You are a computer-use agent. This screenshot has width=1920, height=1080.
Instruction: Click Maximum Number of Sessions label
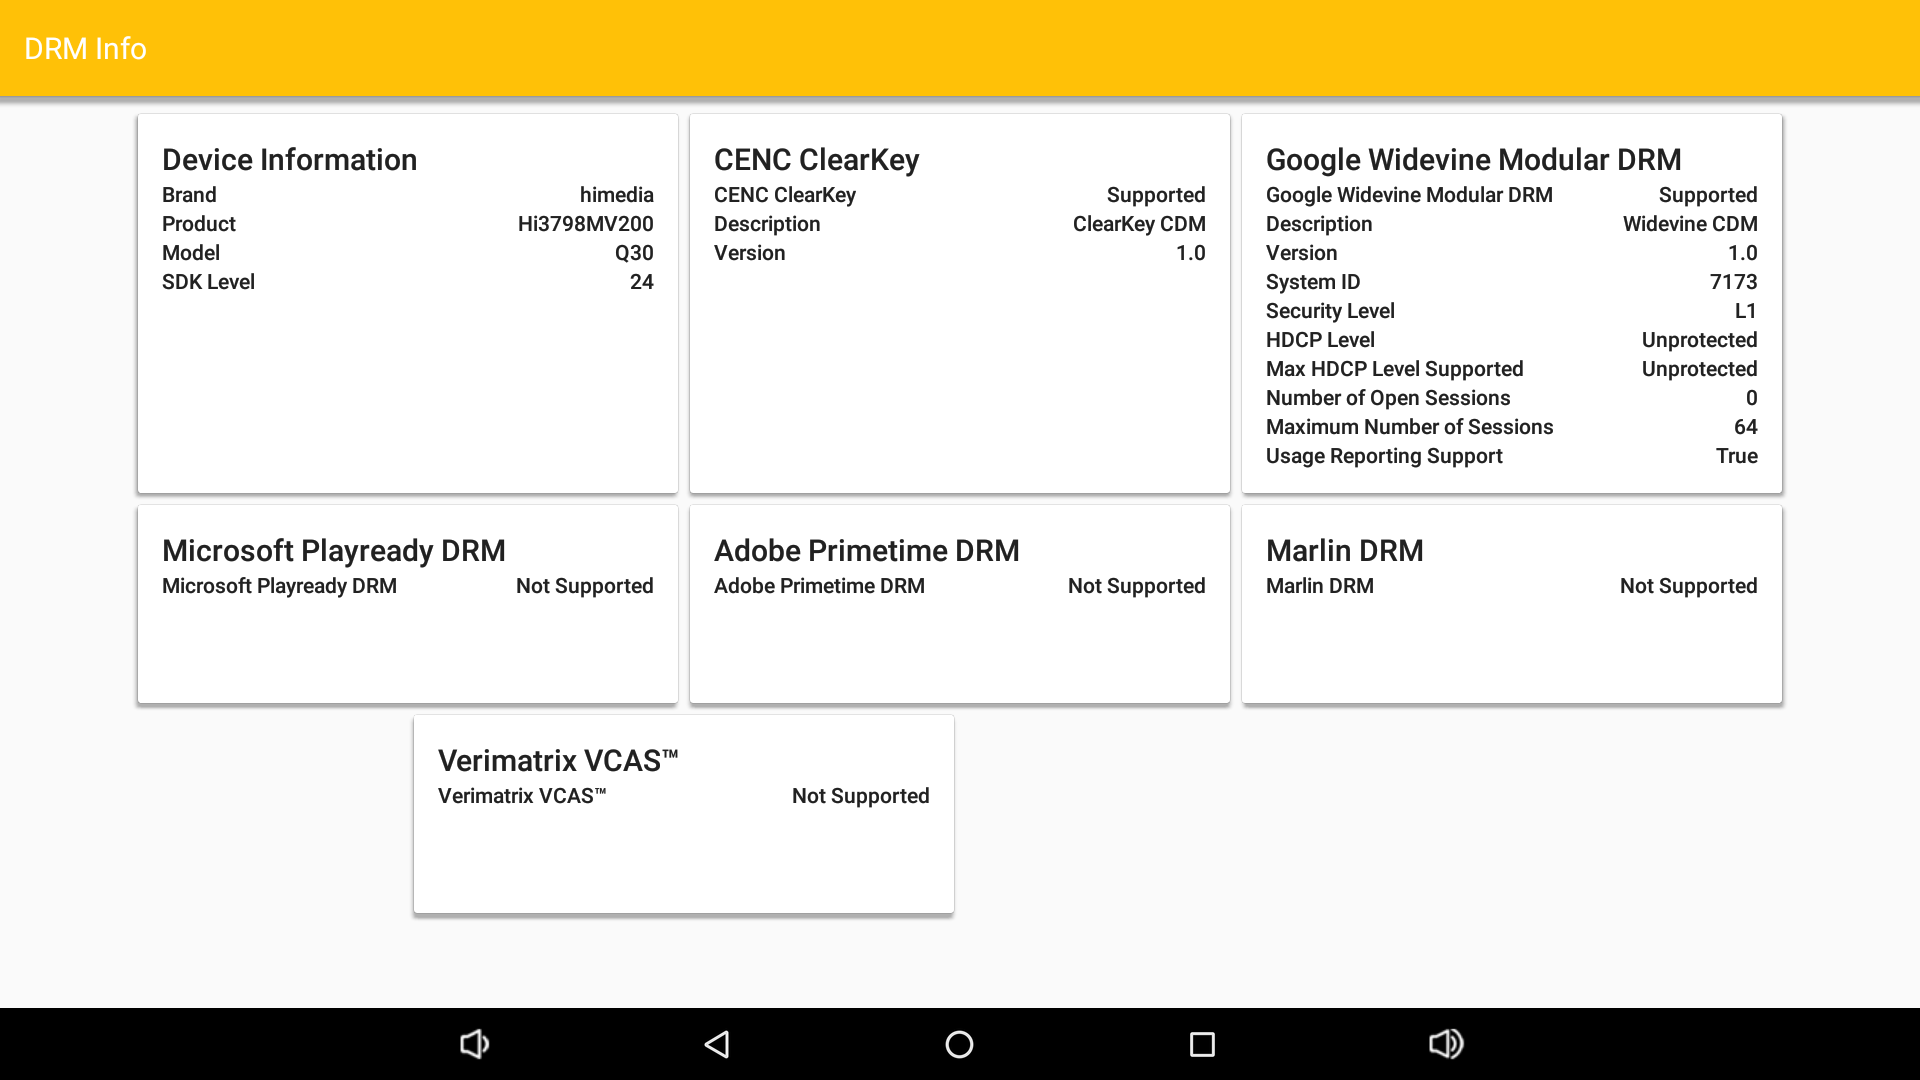pyautogui.click(x=1409, y=427)
